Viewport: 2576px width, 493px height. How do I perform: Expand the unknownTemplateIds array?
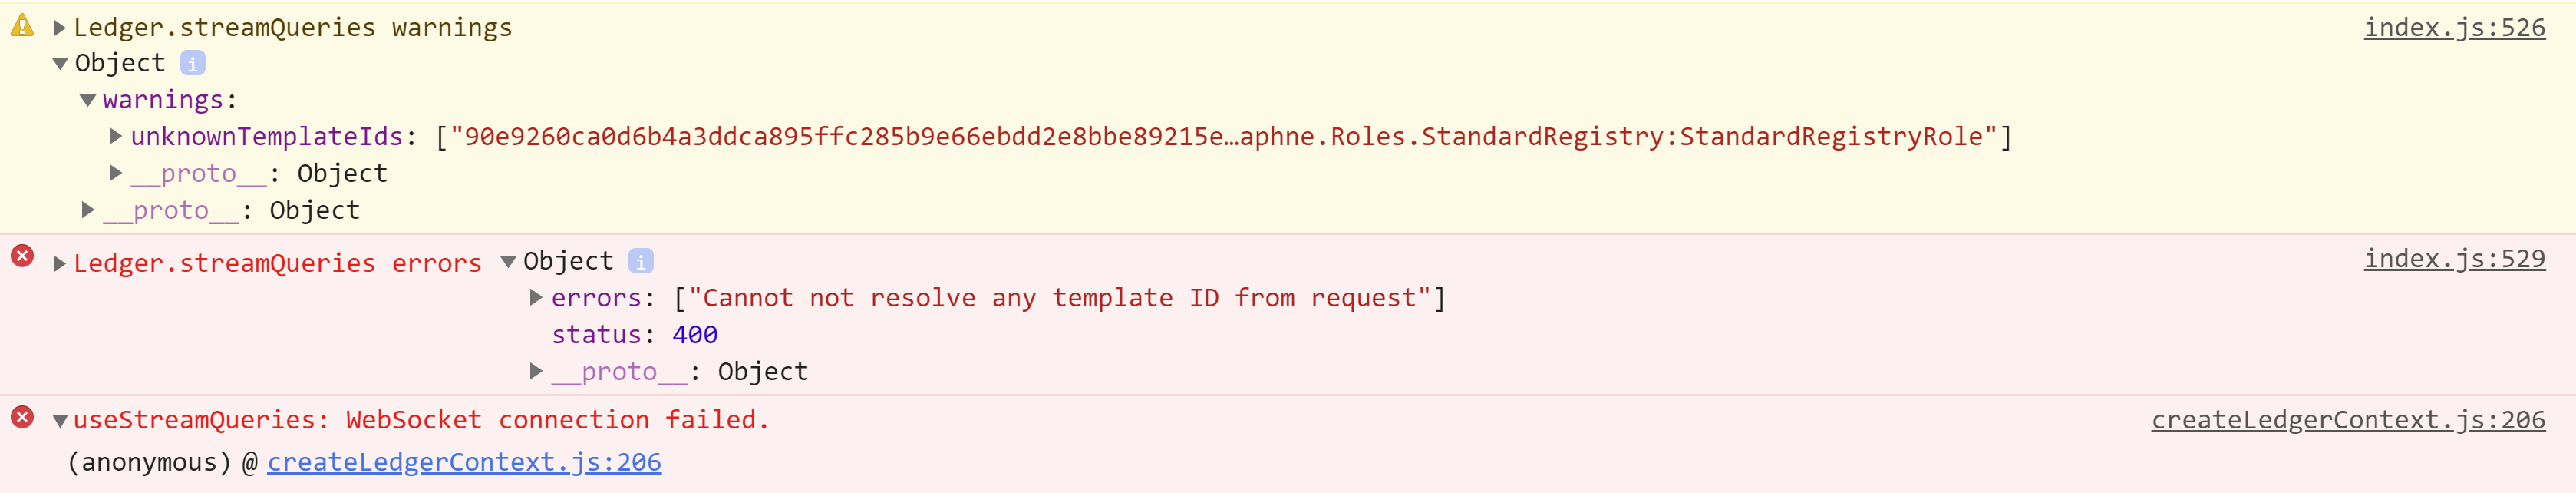pos(116,136)
